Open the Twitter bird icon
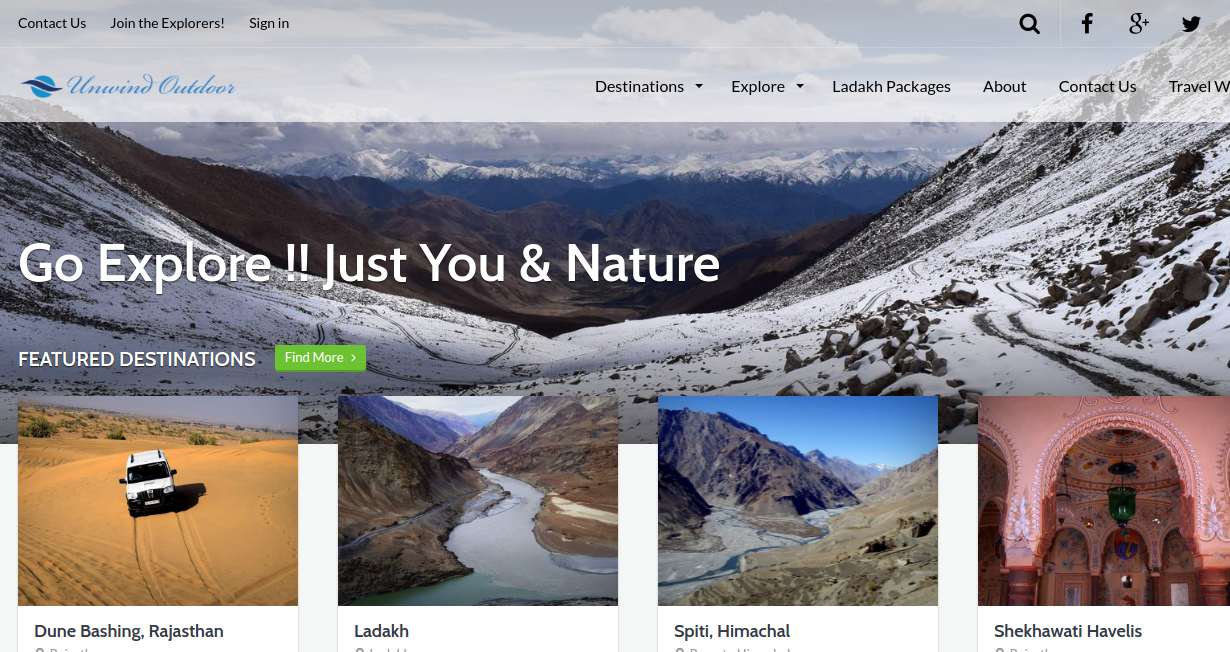Image resolution: width=1230 pixels, height=652 pixels. (1191, 23)
